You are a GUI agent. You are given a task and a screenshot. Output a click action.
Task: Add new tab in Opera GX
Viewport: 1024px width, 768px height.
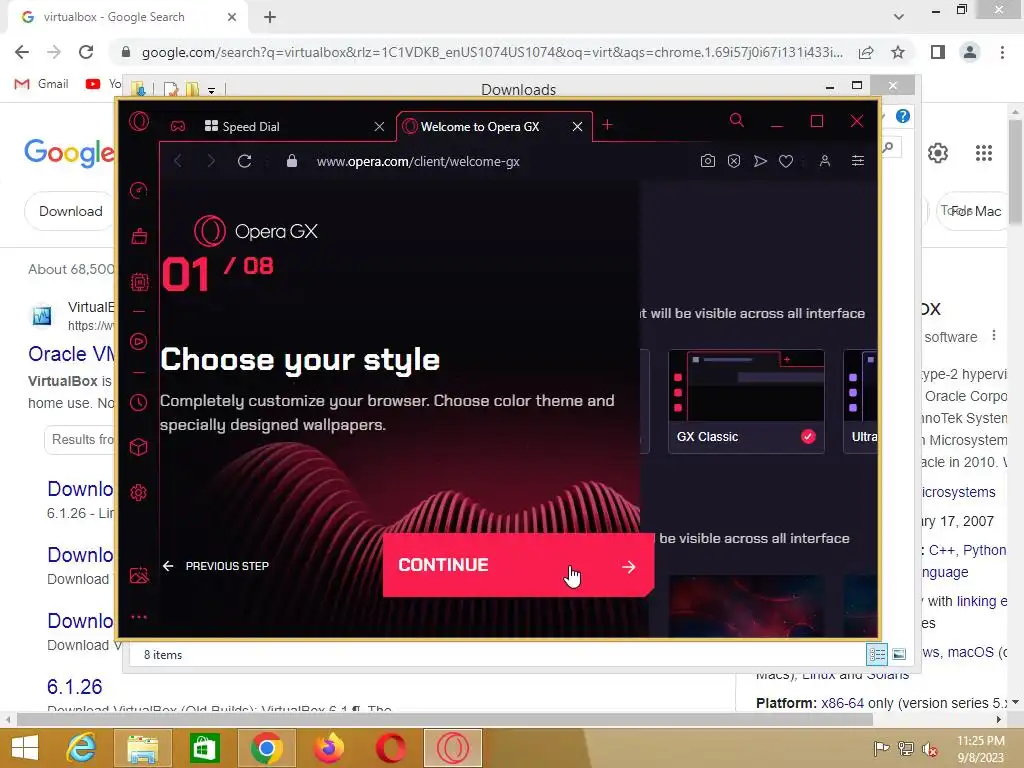(607, 125)
